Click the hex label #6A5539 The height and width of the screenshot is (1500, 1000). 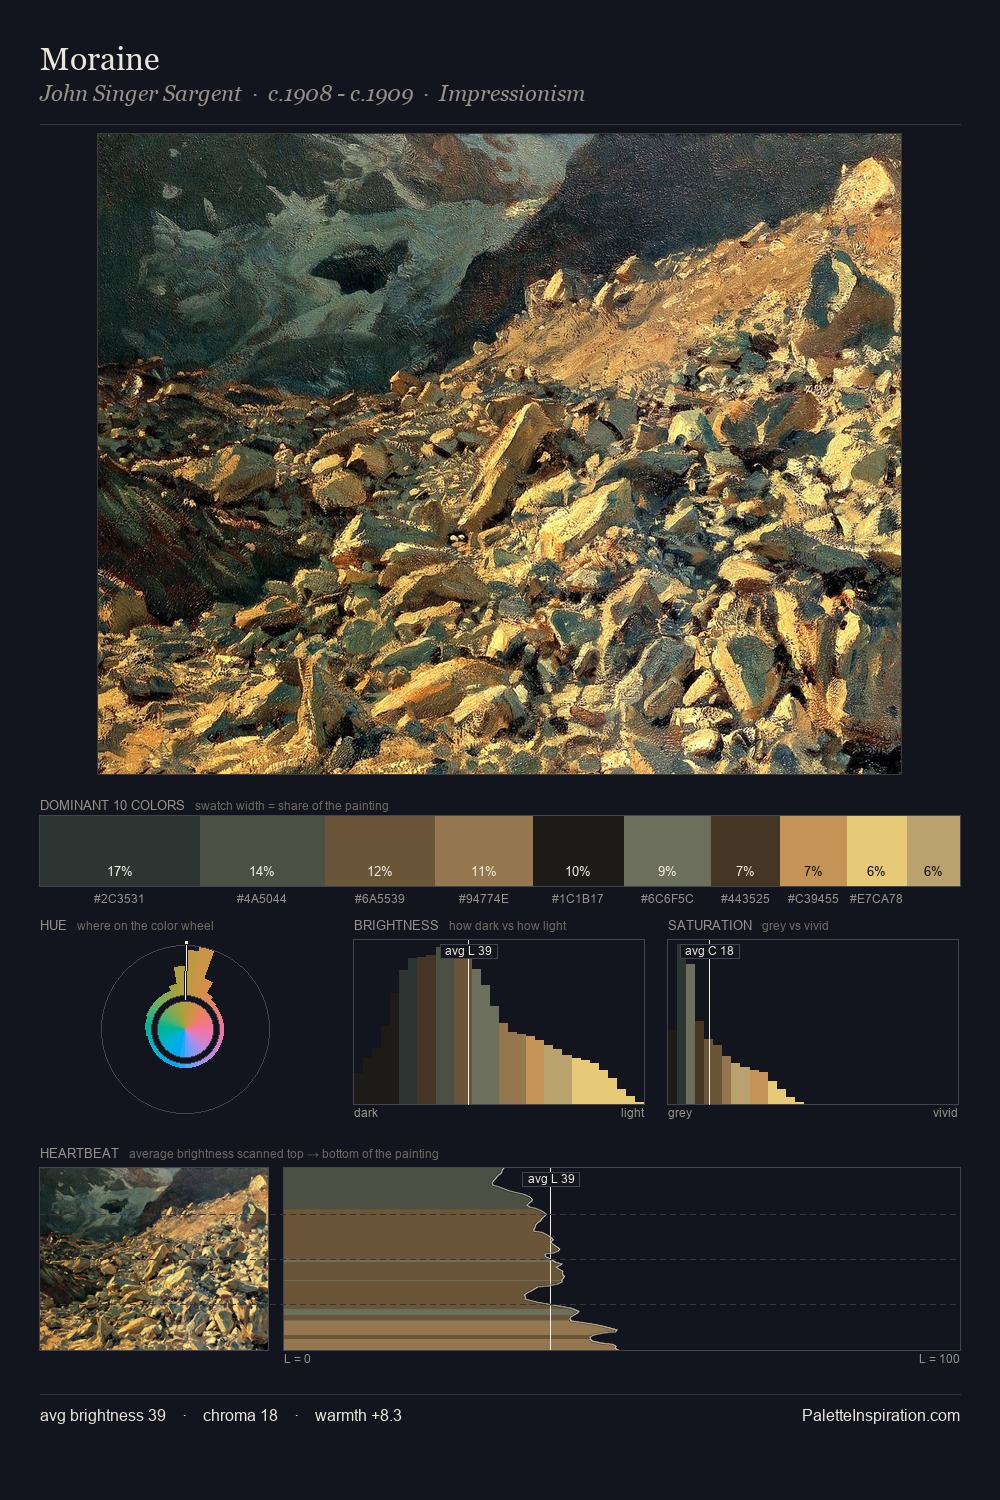[380, 899]
